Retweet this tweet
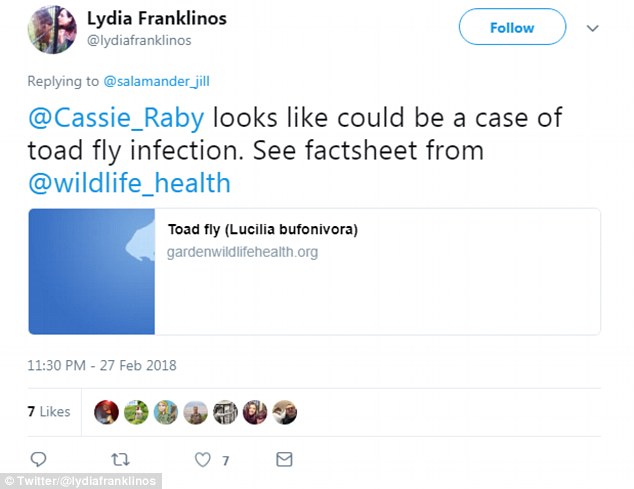634x489 pixels. click(x=119, y=459)
